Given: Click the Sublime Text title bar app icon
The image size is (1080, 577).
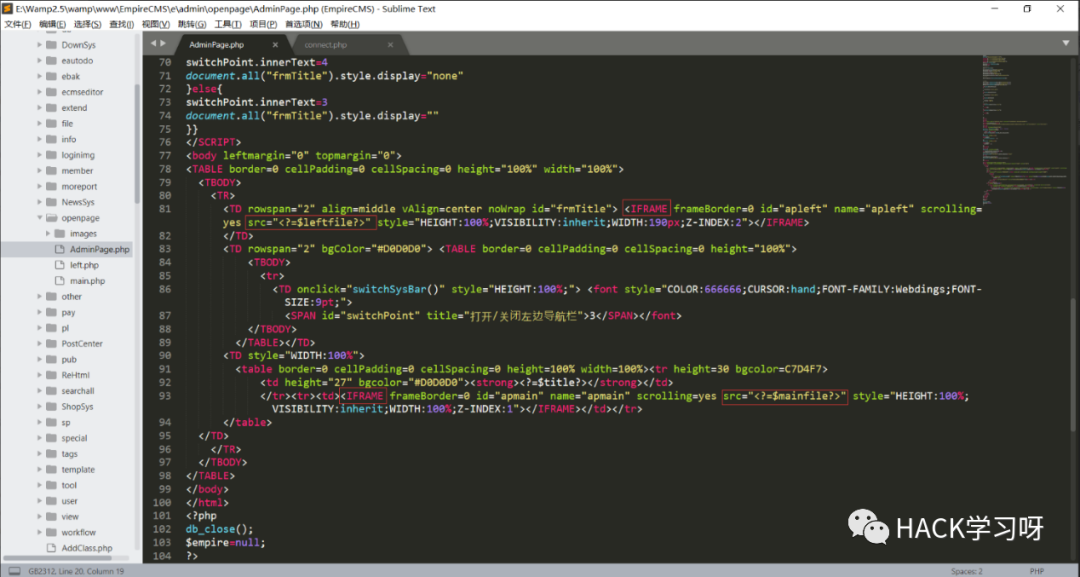Looking at the screenshot, I should tap(8, 9).
